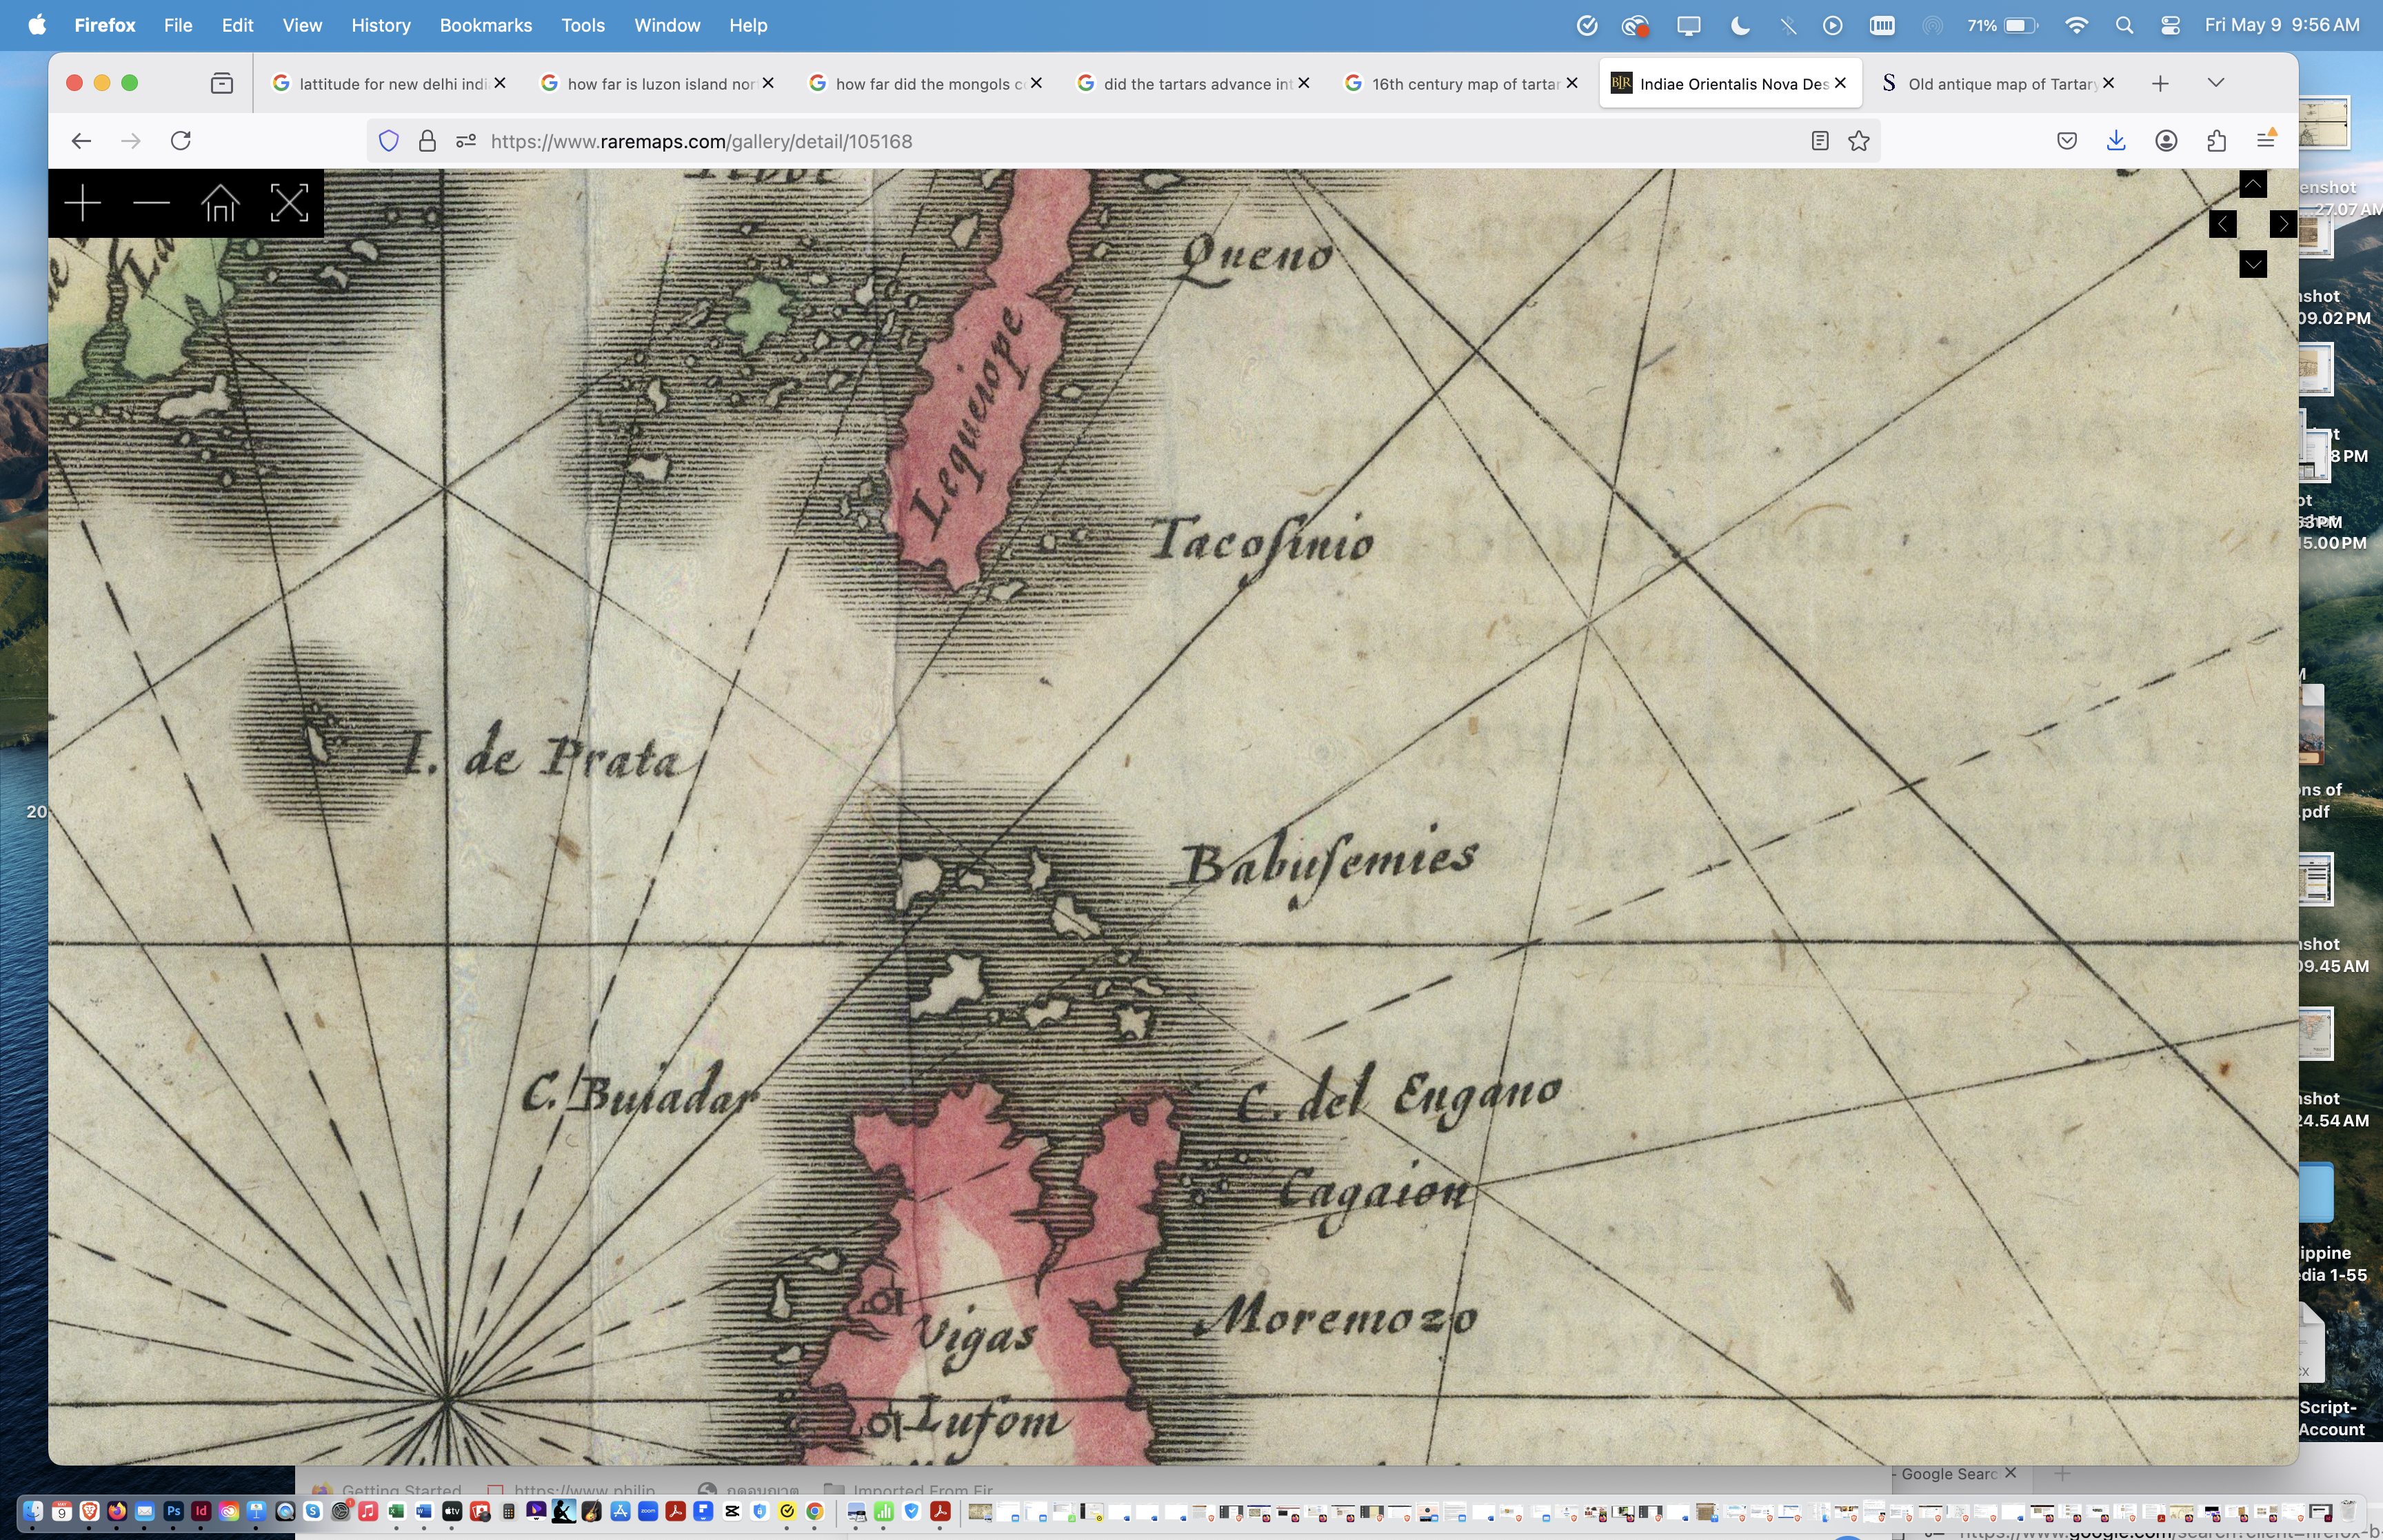Close the 'lattitude for new delhi' tab

tap(500, 83)
